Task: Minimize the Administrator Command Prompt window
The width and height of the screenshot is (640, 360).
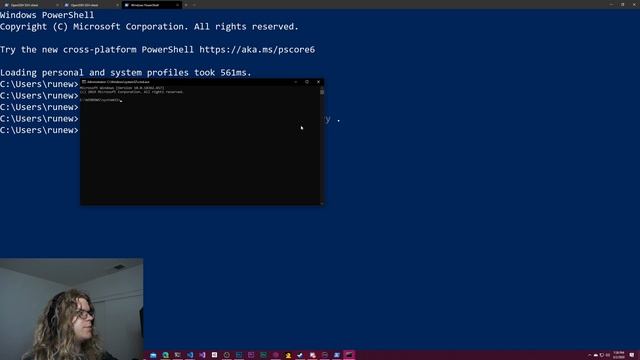Action: tap(296, 82)
